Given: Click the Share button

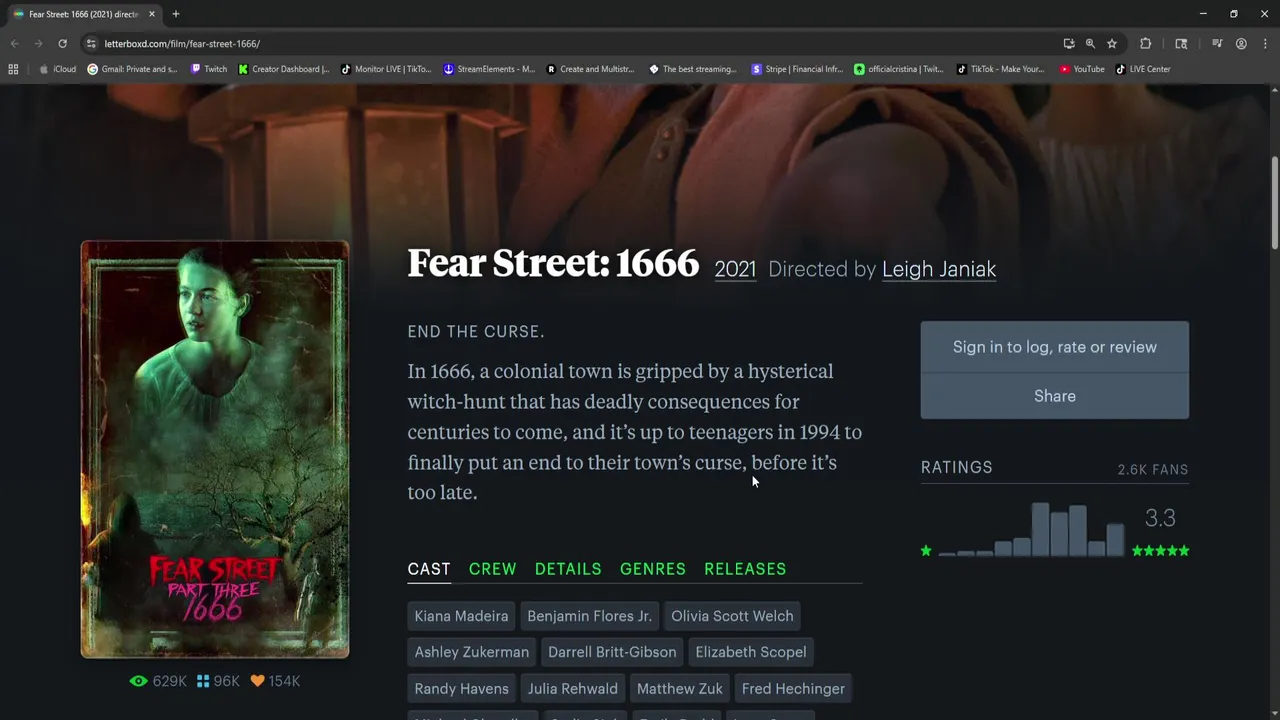Looking at the screenshot, I should click(1055, 396).
